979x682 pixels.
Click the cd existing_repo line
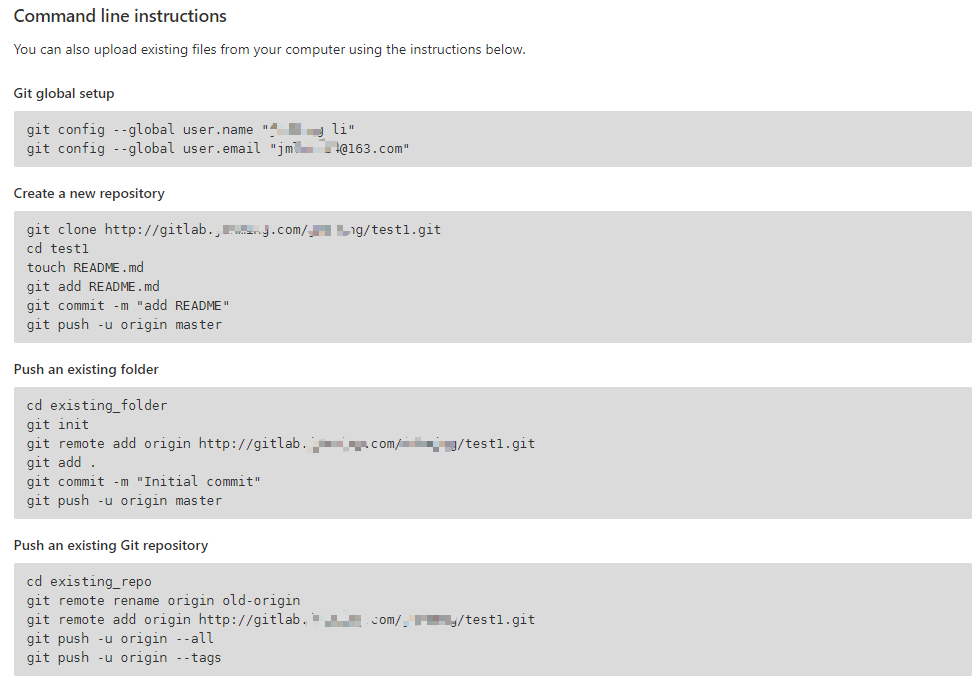click(89, 581)
